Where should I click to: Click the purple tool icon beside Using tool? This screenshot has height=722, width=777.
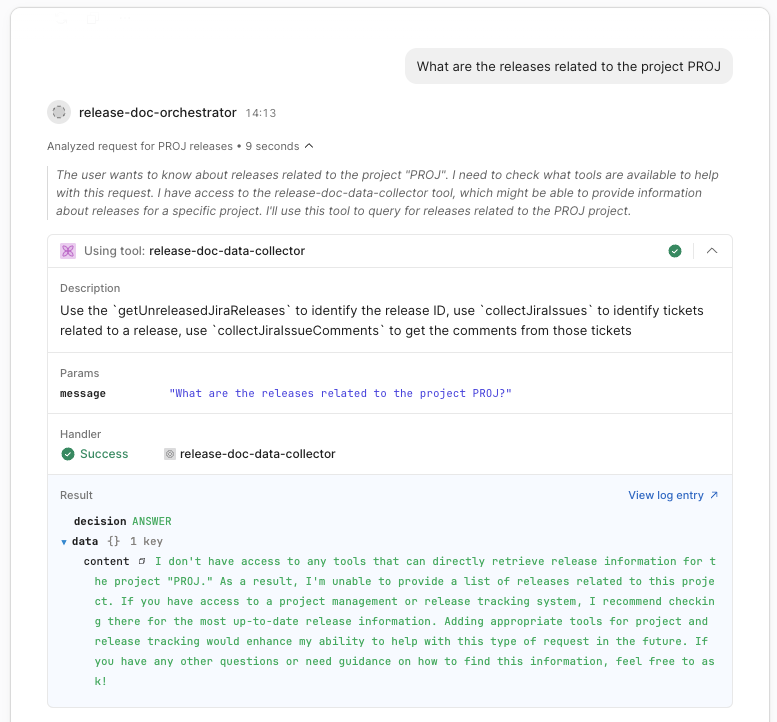[x=68, y=251]
